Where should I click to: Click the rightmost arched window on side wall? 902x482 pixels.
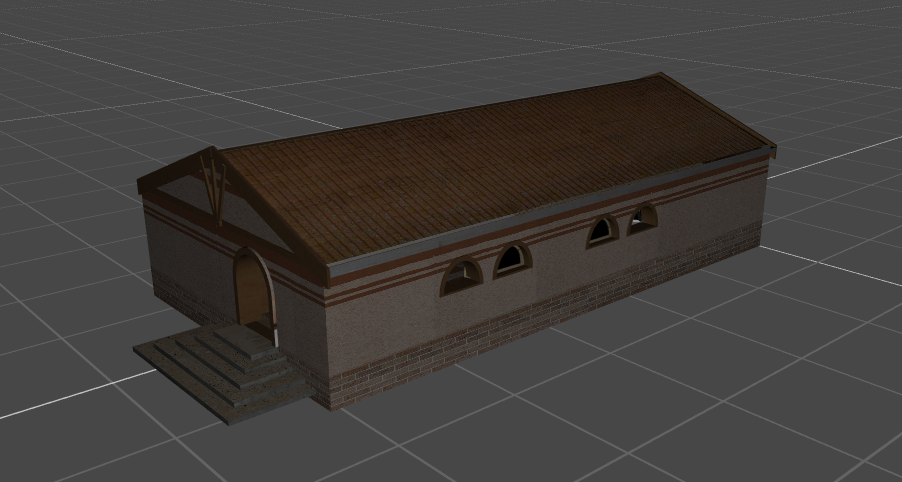(642, 219)
